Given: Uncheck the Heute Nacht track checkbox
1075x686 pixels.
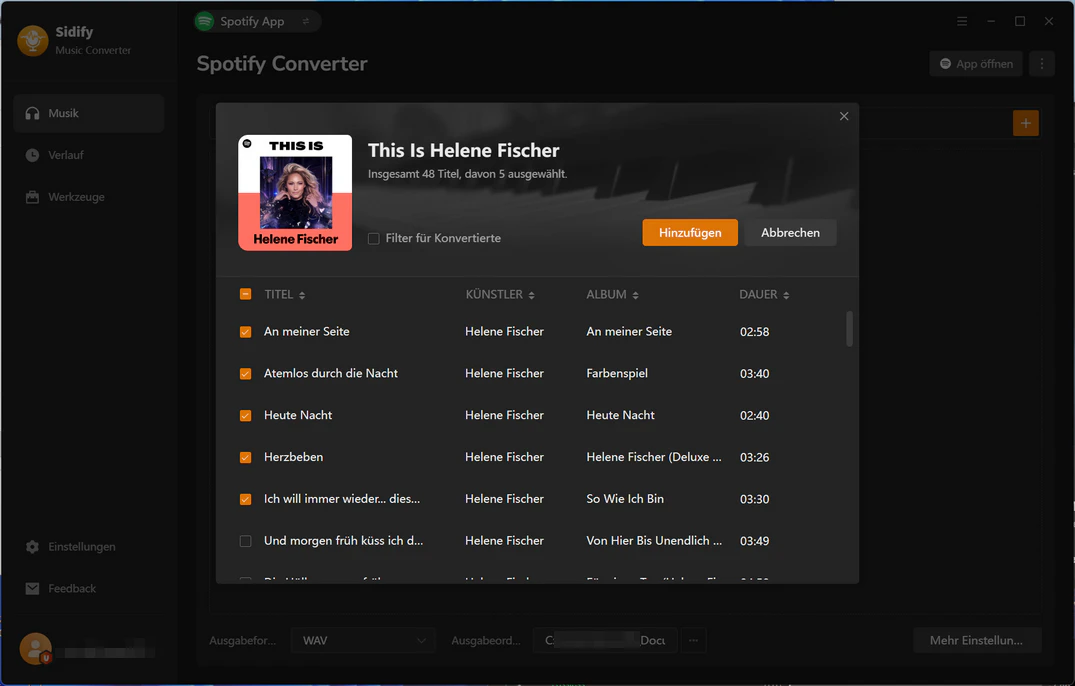Looking at the screenshot, I should click(x=245, y=415).
